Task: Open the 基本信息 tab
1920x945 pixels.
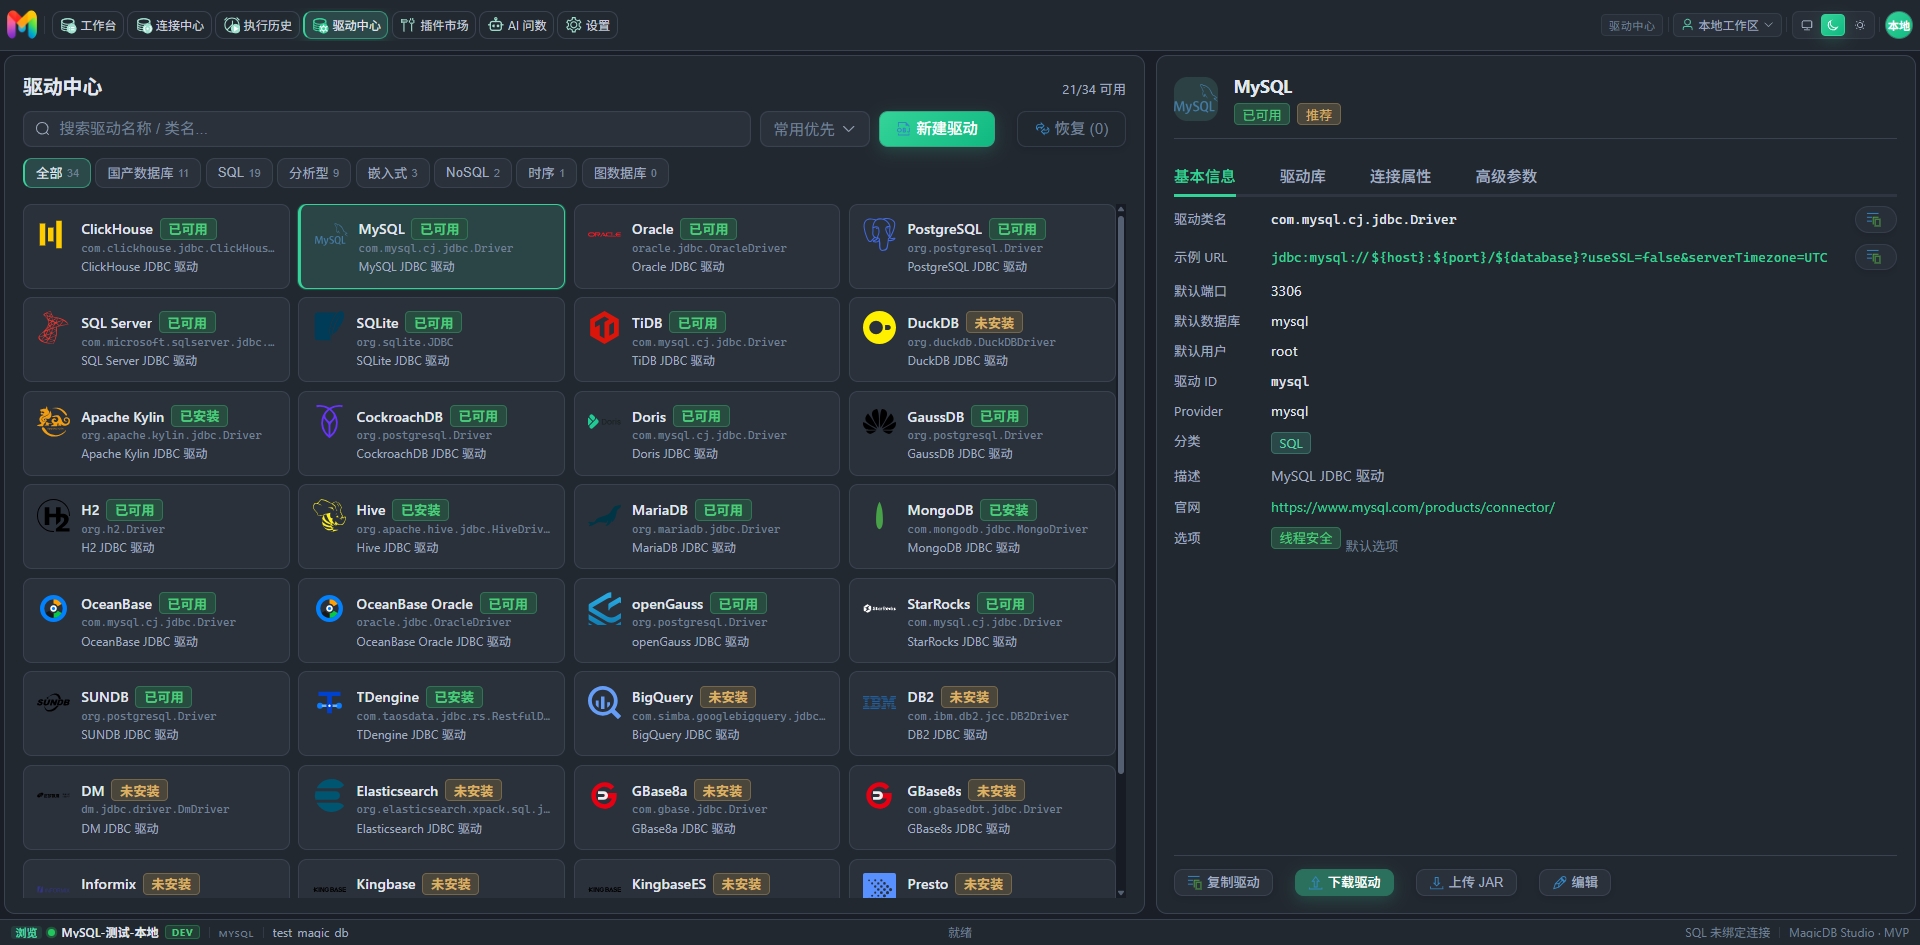Action: pos(1204,177)
